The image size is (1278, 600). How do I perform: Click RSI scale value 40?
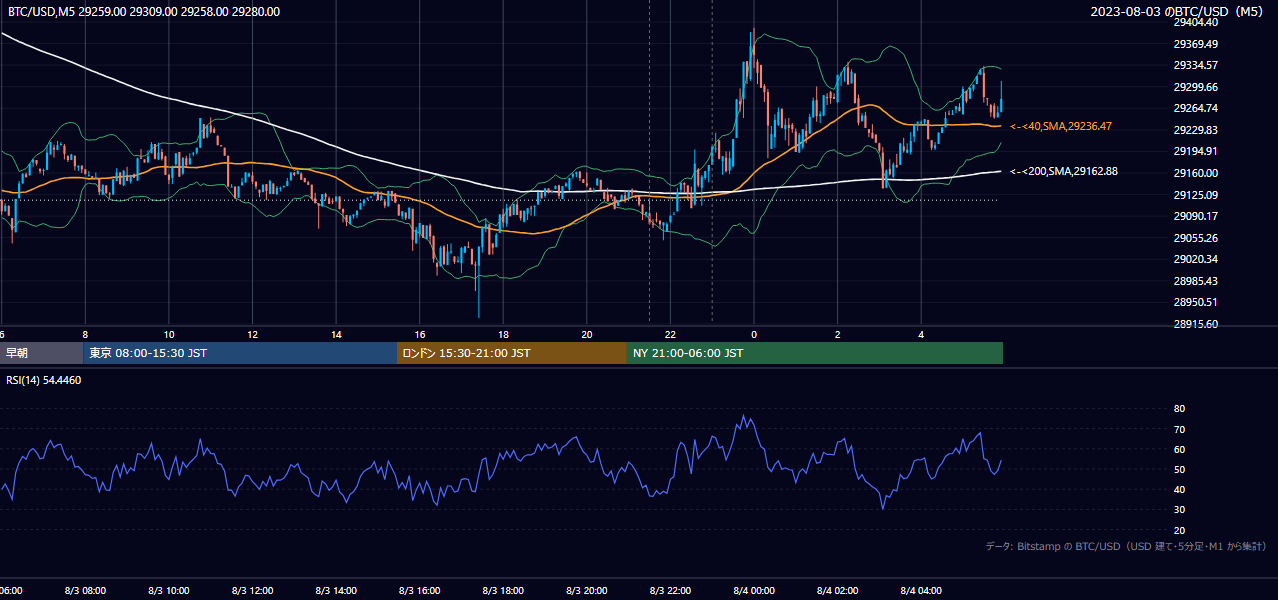pos(1179,489)
